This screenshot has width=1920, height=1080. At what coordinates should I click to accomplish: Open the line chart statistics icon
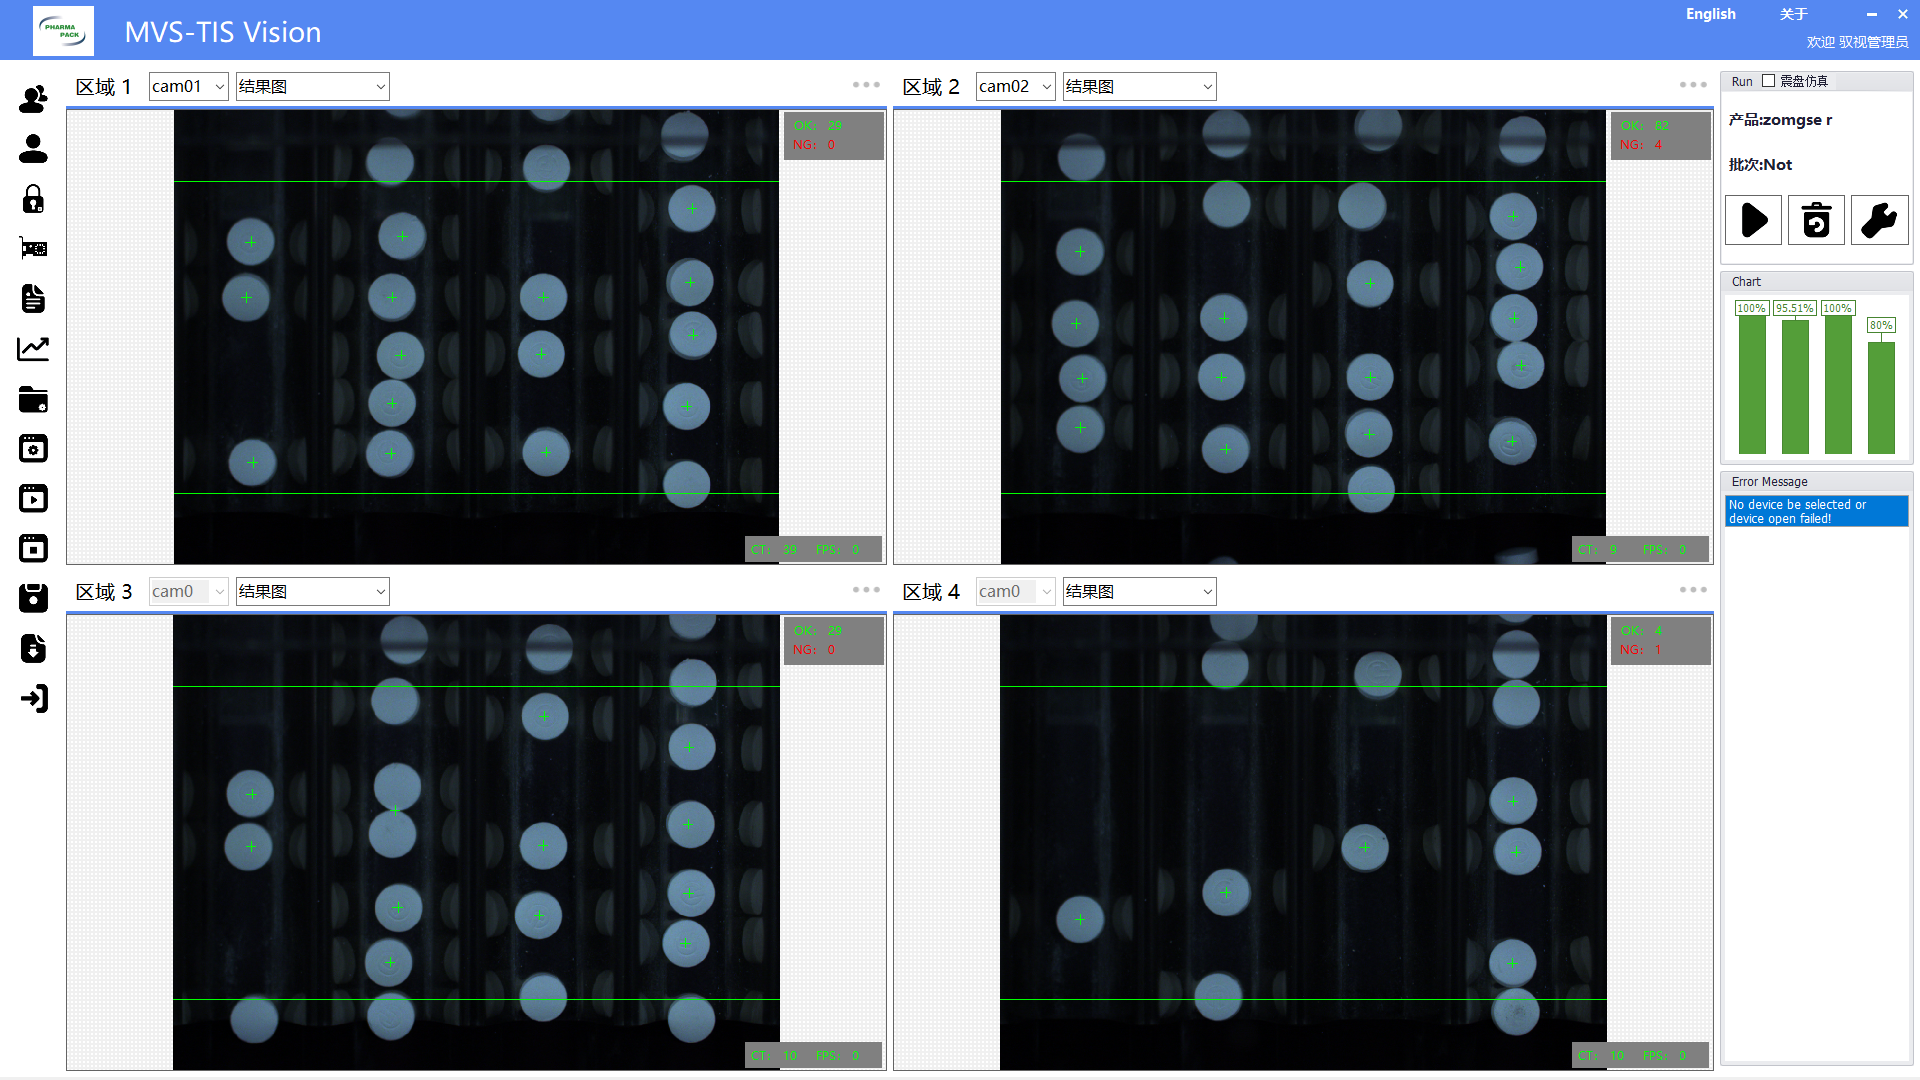coord(33,348)
